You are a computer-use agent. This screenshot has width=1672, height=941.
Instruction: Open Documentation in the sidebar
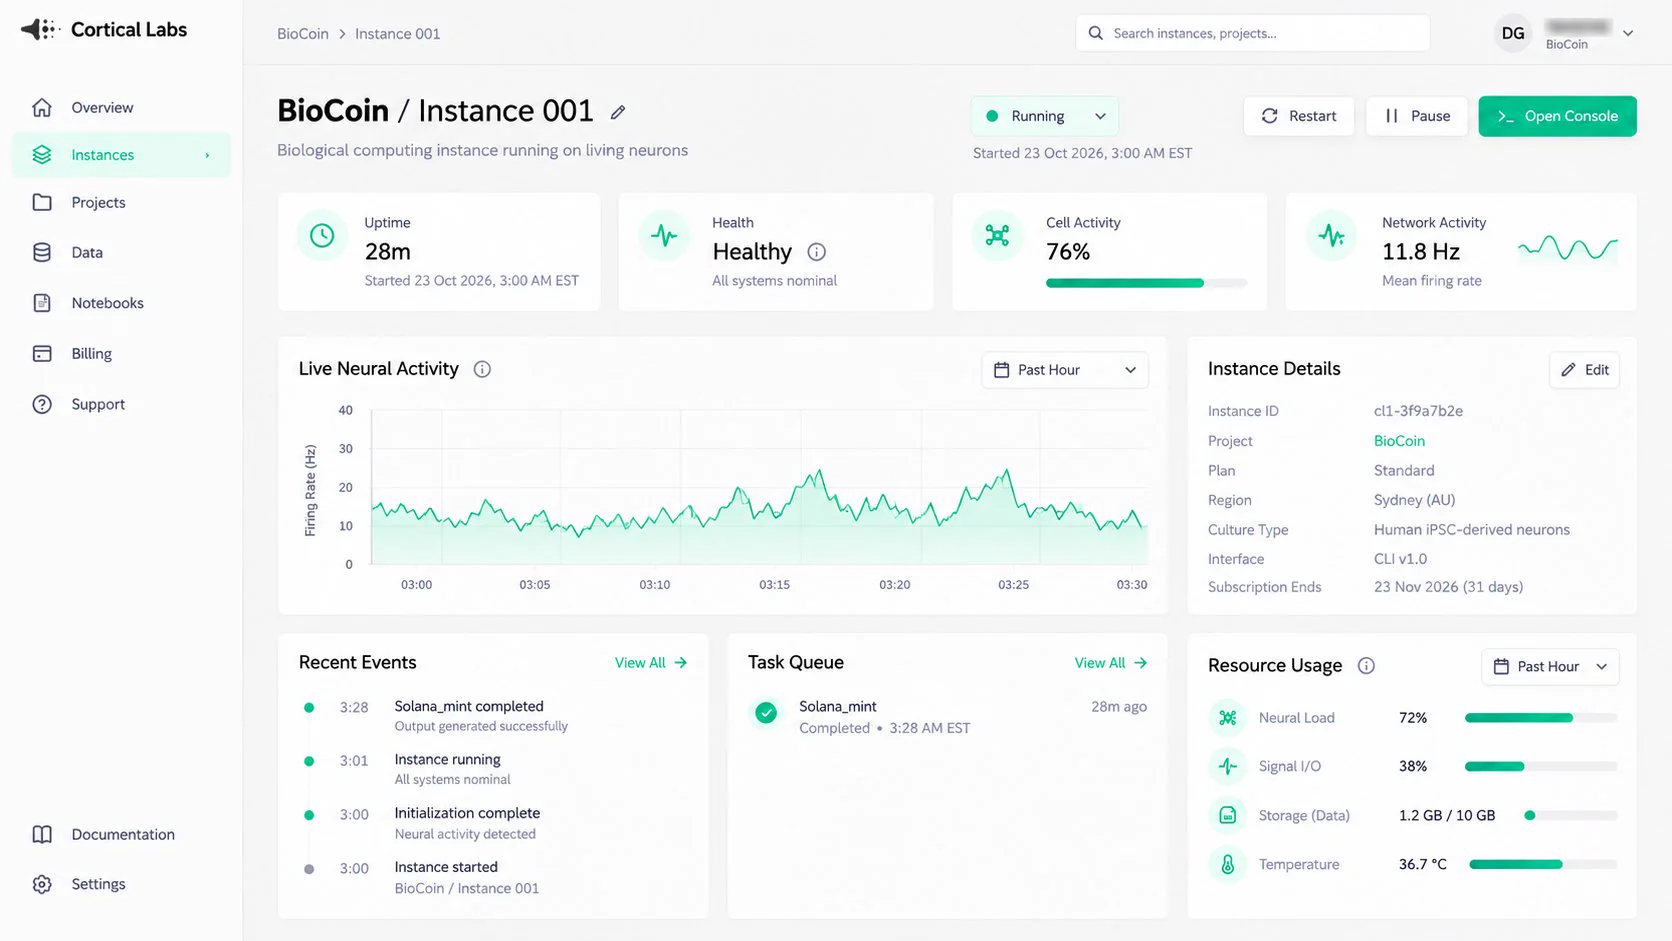pyautogui.click(x=121, y=834)
